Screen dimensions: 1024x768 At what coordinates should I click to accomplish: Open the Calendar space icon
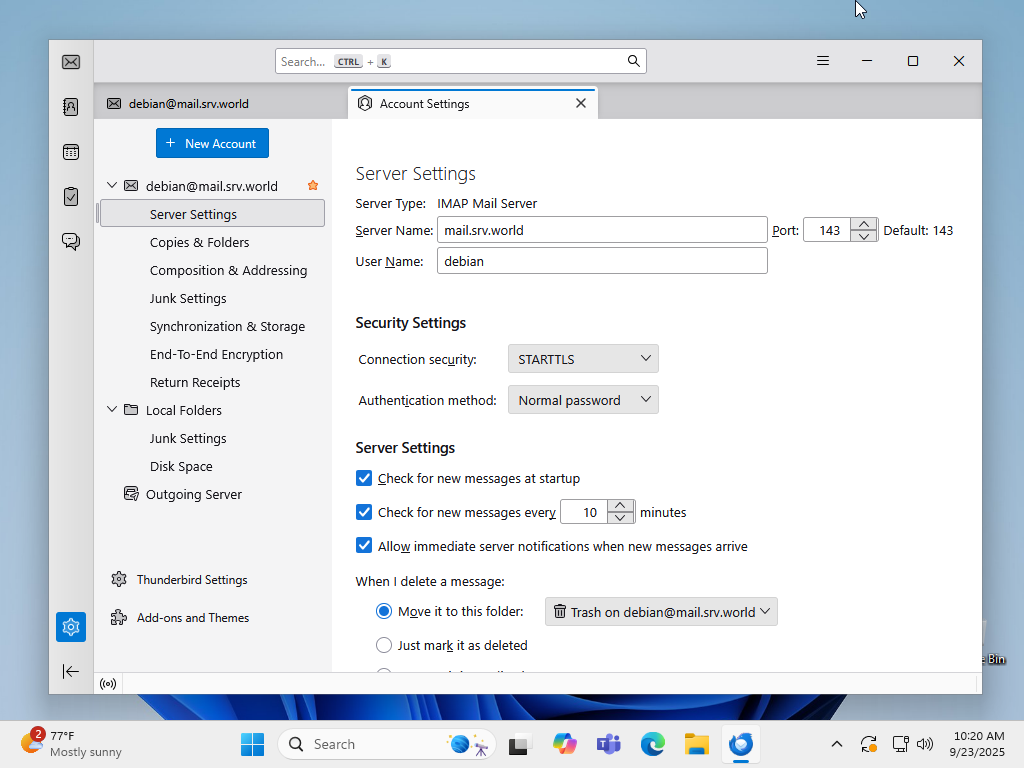71,152
